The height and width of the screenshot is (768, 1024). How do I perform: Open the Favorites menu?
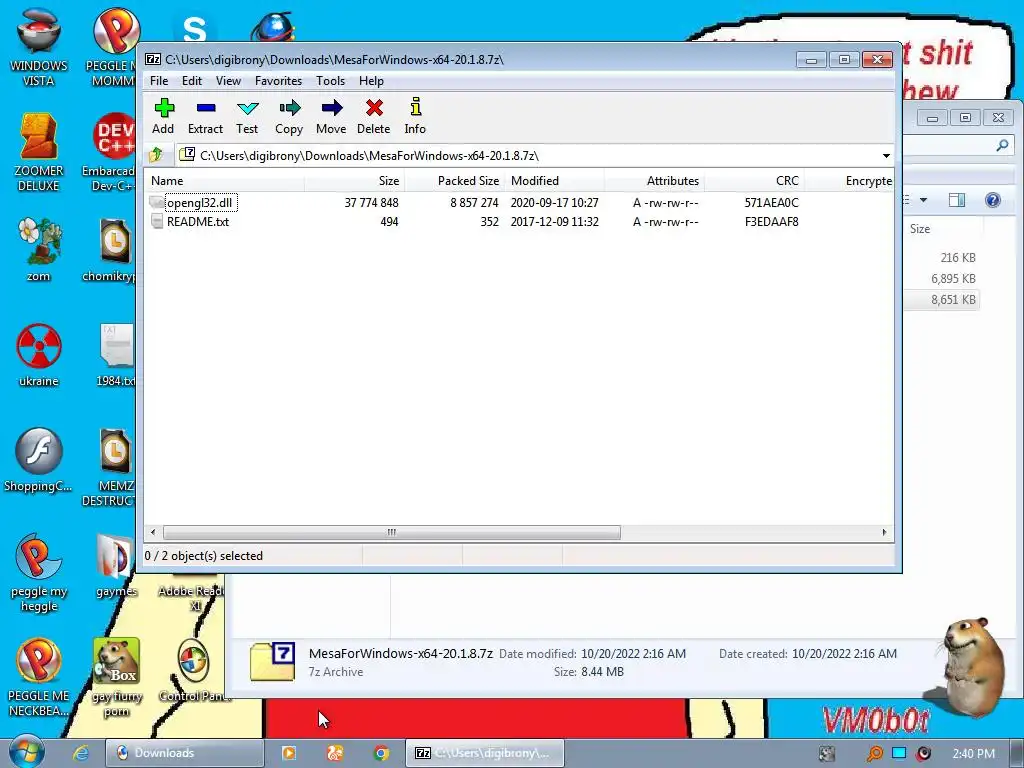[x=278, y=81]
